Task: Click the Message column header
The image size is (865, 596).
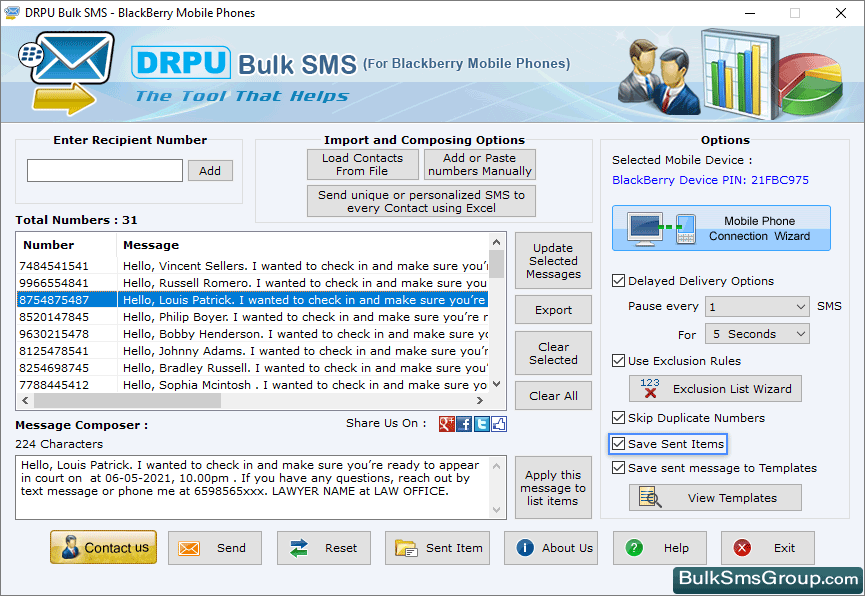Action: (x=303, y=245)
